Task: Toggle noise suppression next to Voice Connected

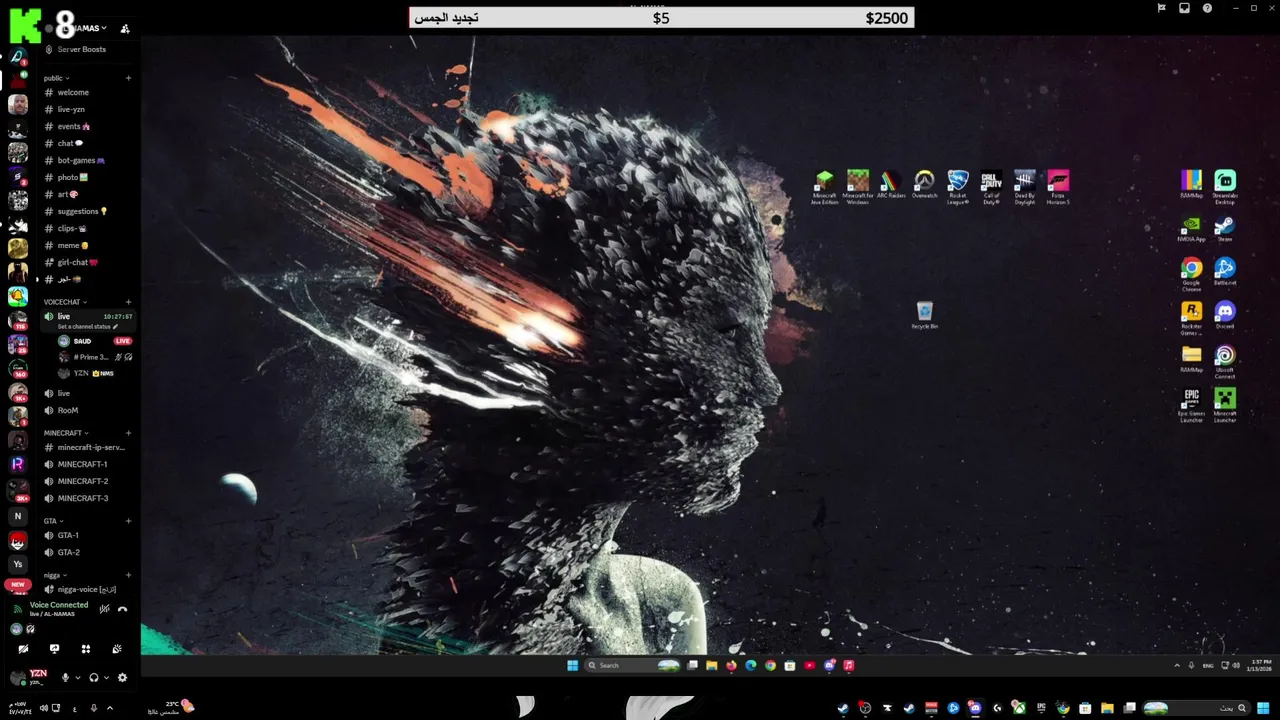Action: point(104,609)
